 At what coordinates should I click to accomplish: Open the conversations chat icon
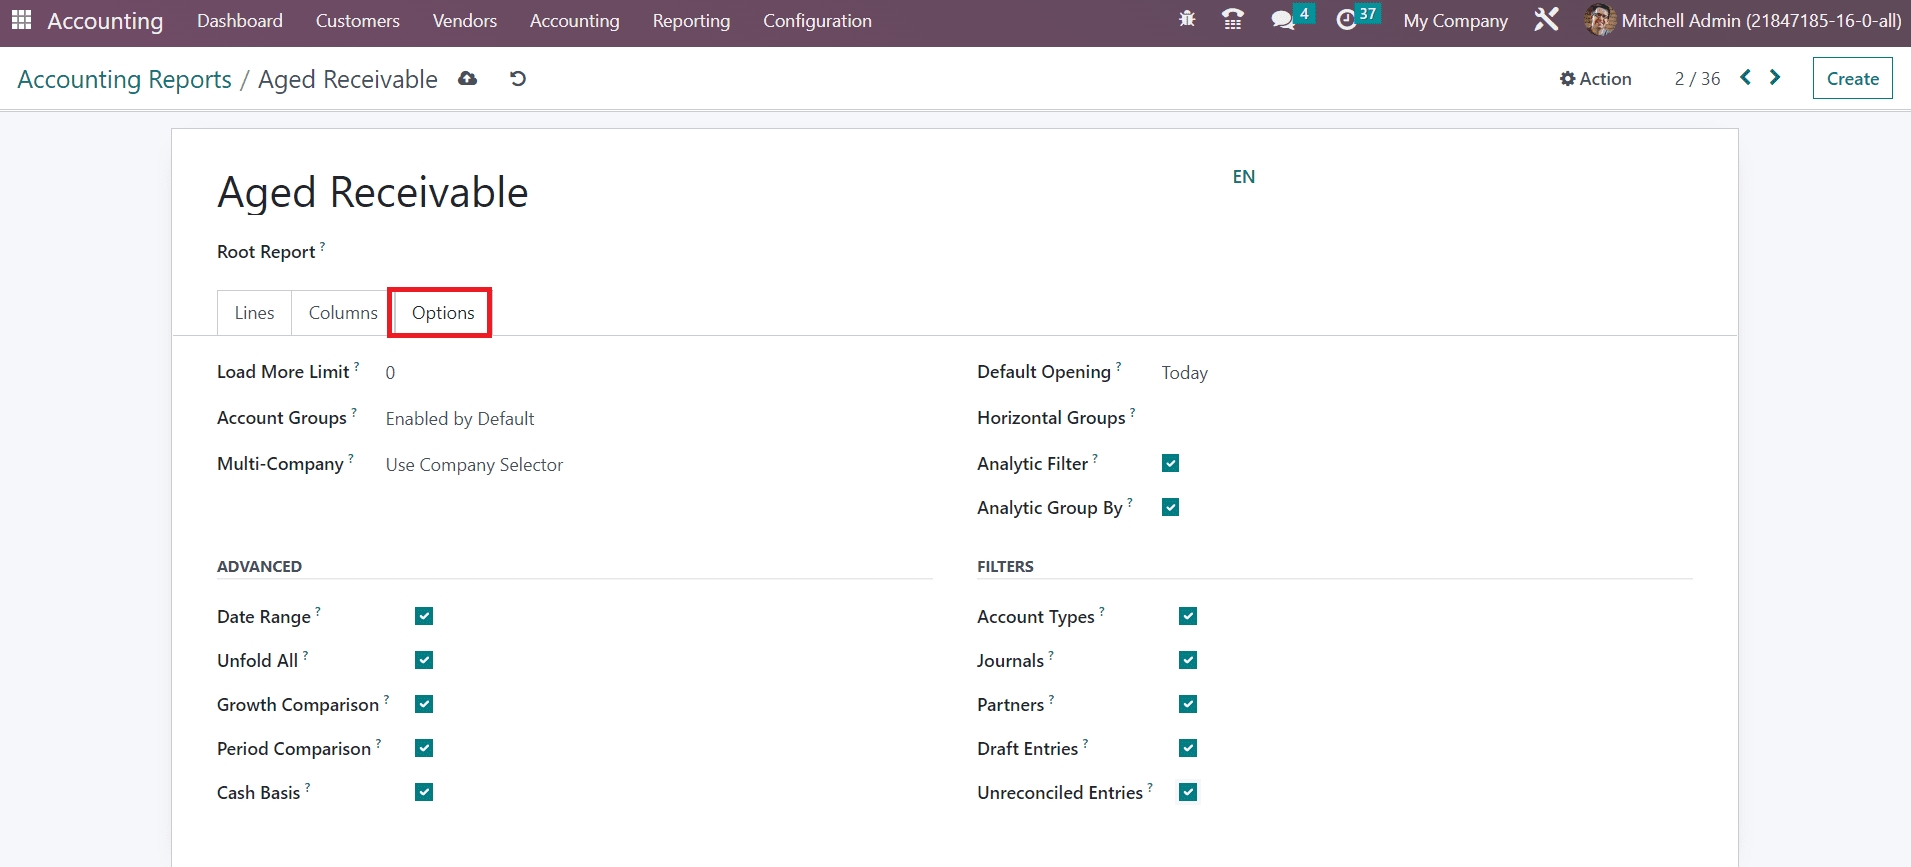(x=1282, y=20)
